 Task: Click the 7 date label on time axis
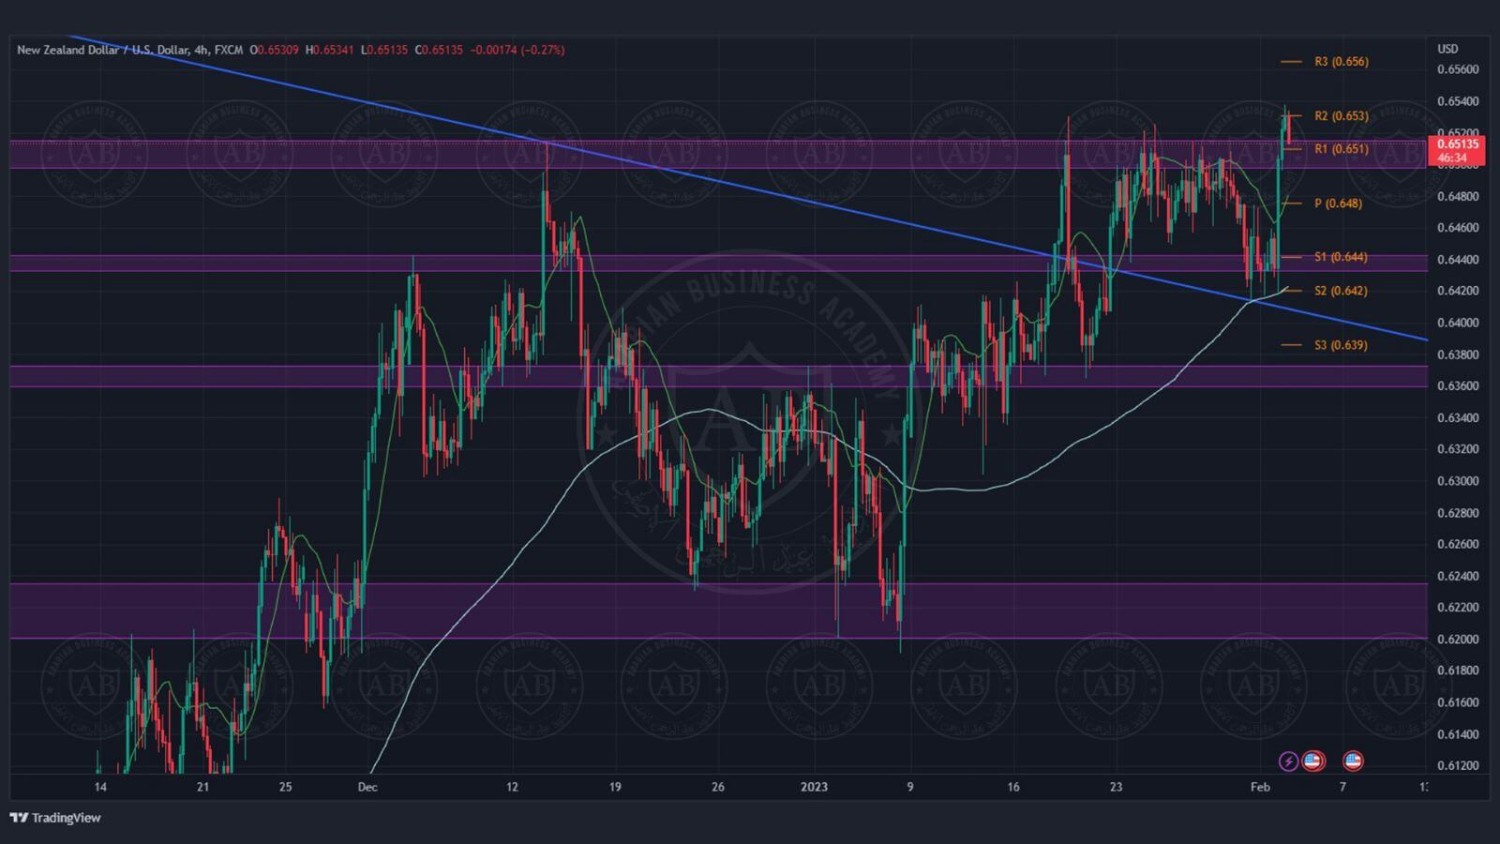(1343, 787)
